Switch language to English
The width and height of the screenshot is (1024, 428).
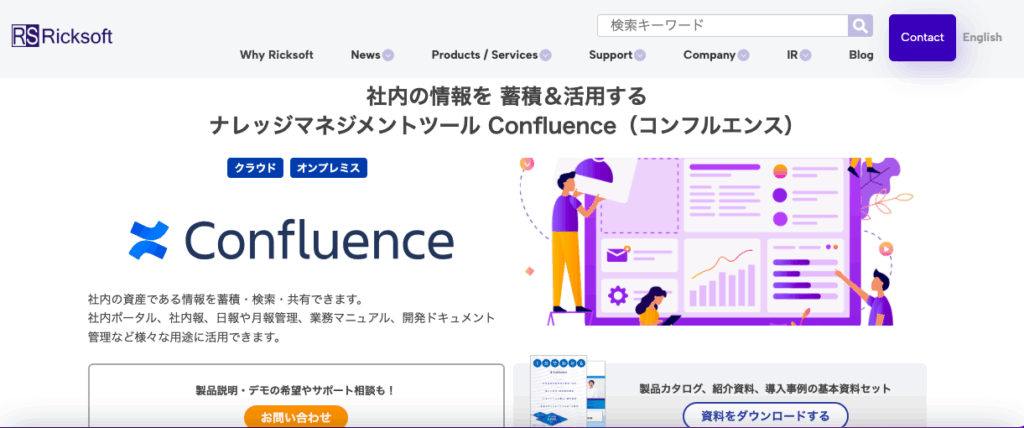[x=982, y=37]
